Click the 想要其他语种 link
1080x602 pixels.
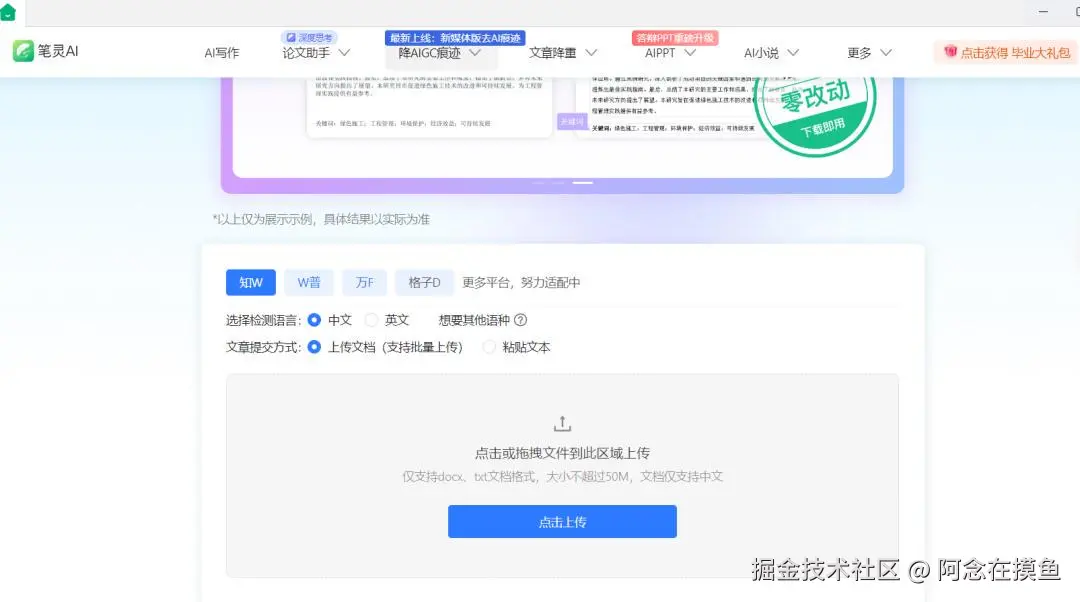point(474,320)
